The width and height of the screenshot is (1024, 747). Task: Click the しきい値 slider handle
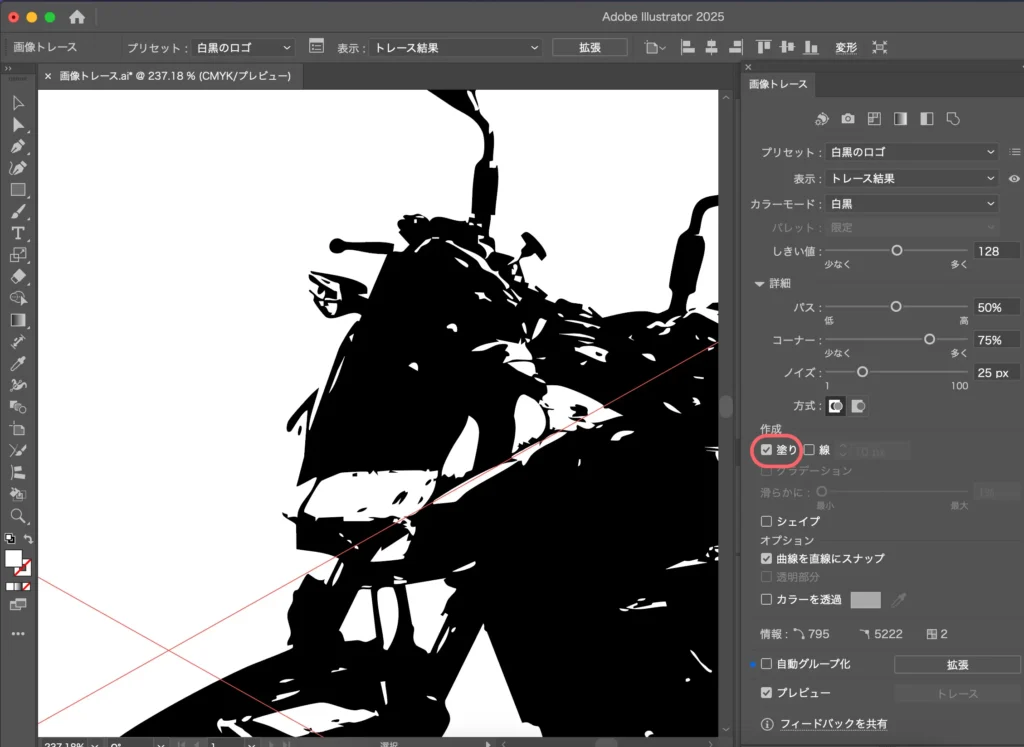click(x=897, y=251)
